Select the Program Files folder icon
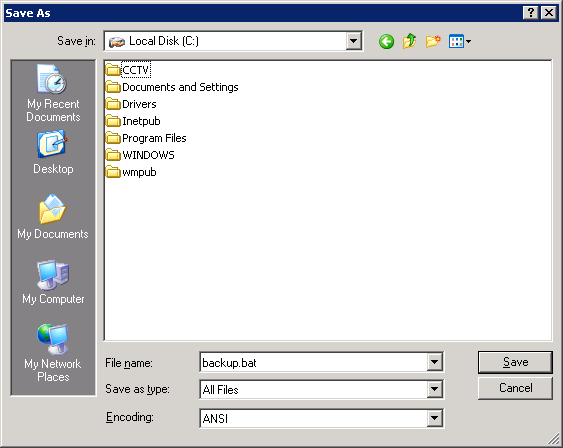This screenshot has height=448, width=563. pyautogui.click(x=113, y=137)
